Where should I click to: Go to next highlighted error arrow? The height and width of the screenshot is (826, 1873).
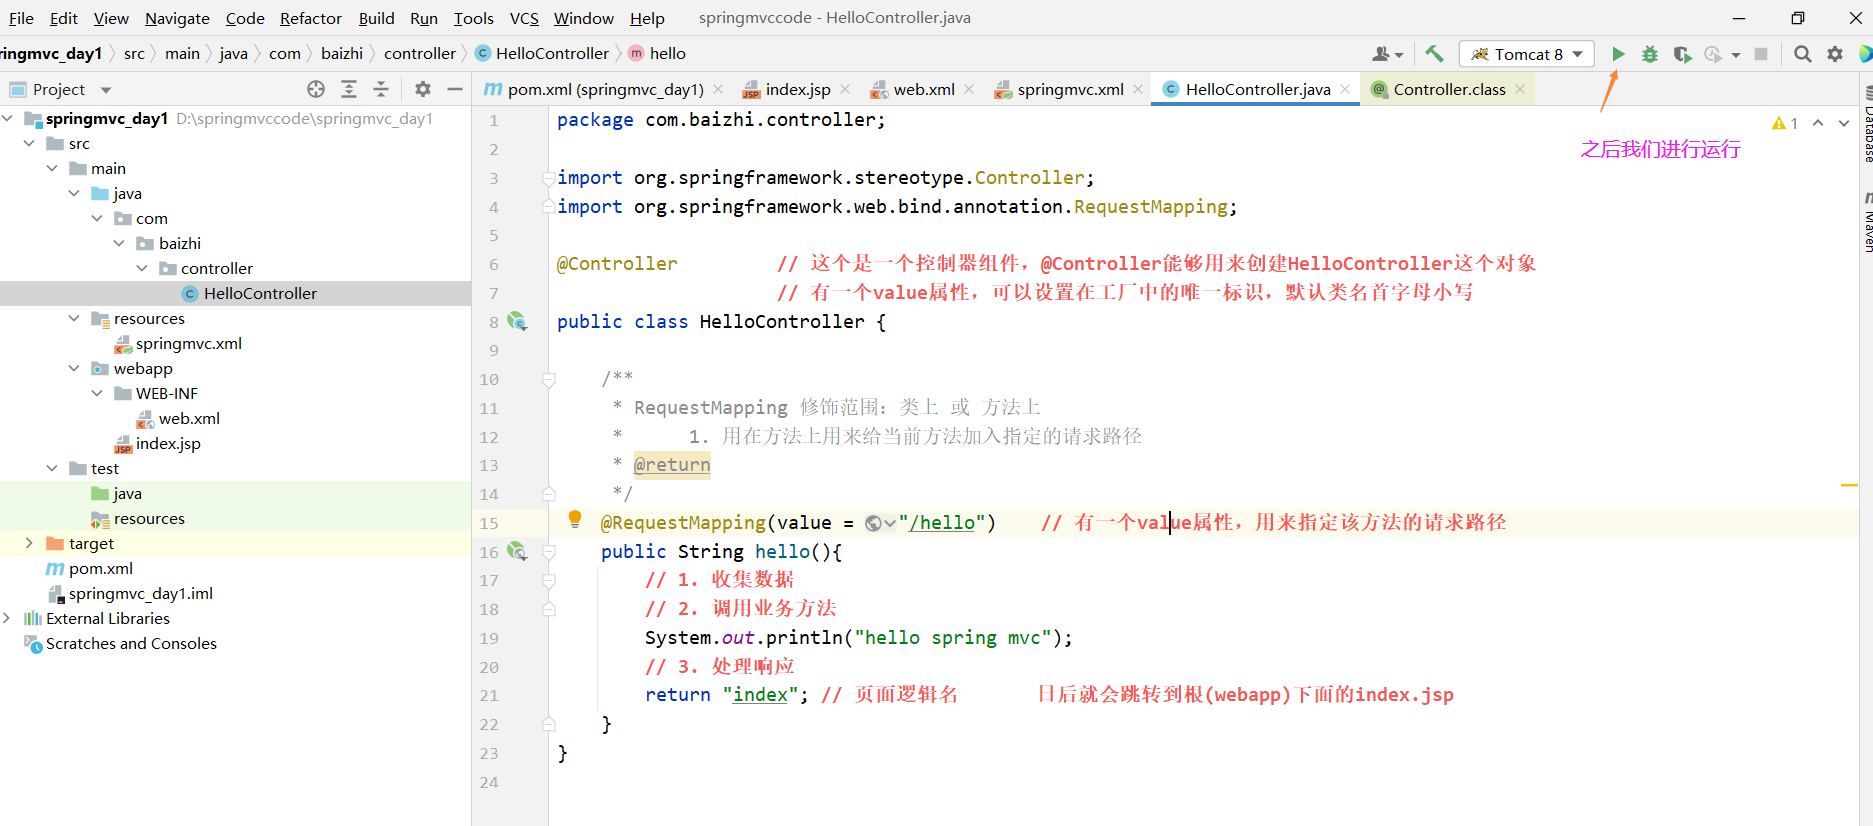(x=1844, y=123)
